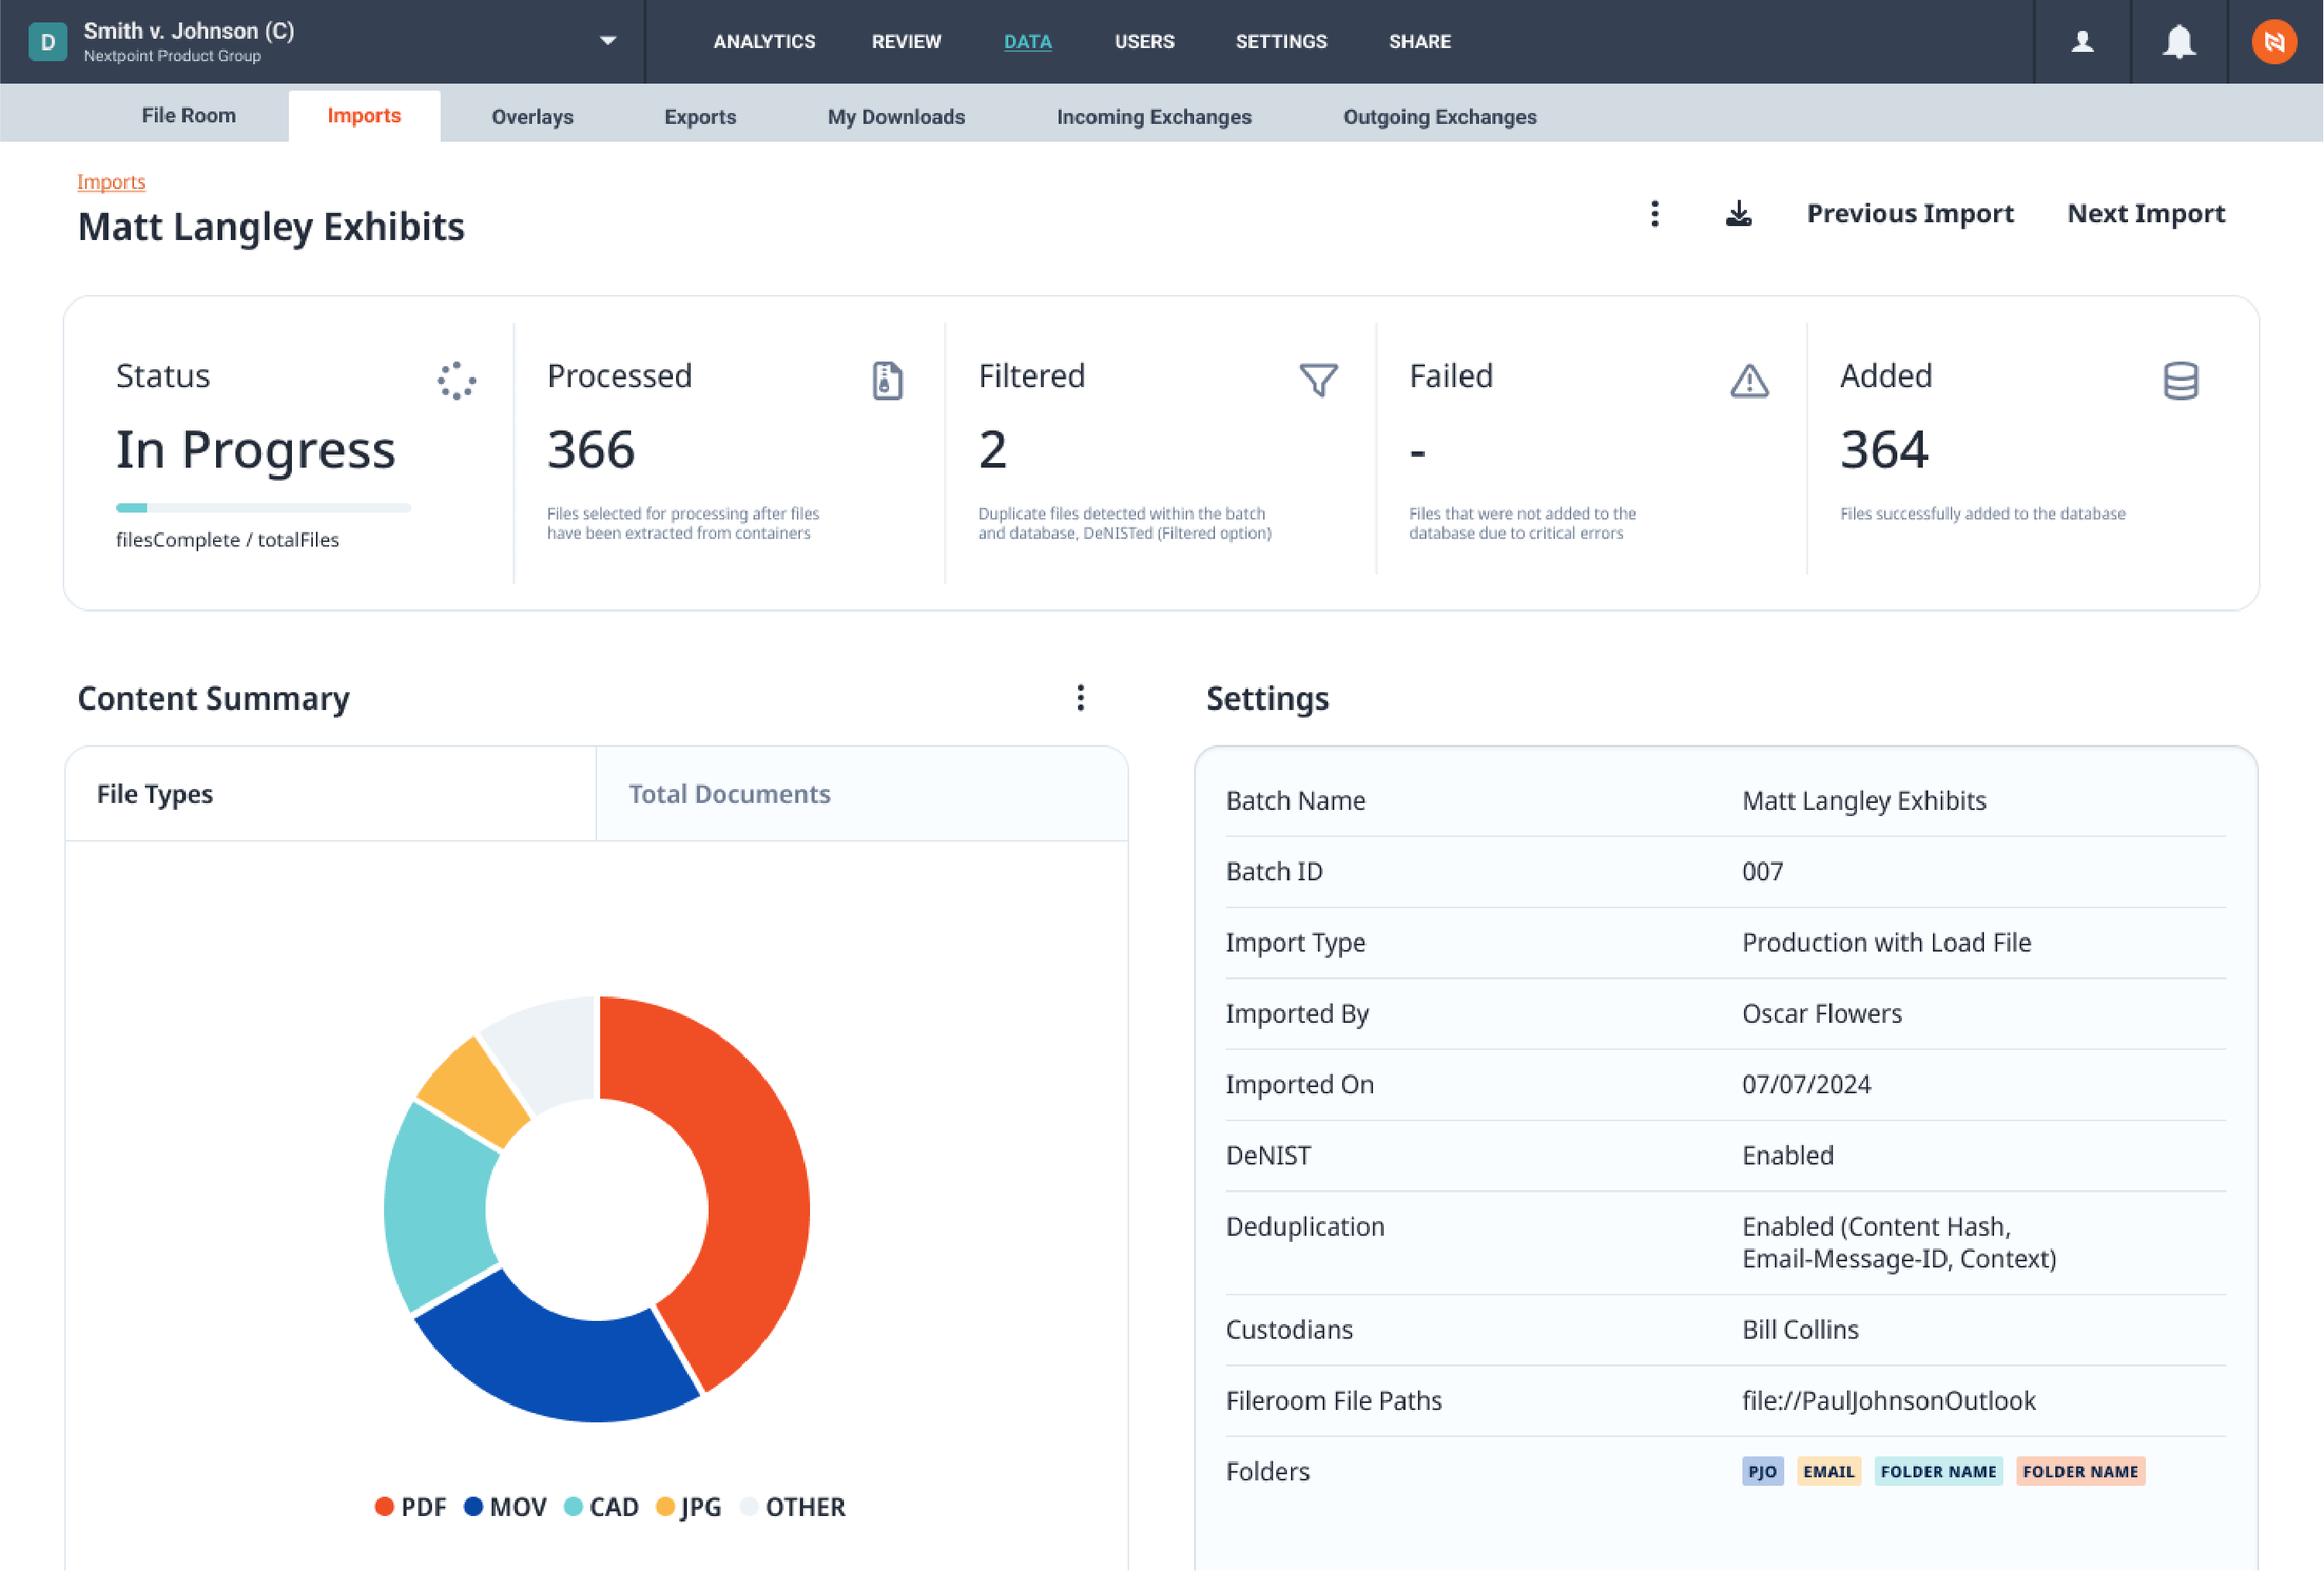Go to Previous Import
The height and width of the screenshot is (1571, 2324).
pyautogui.click(x=1909, y=214)
